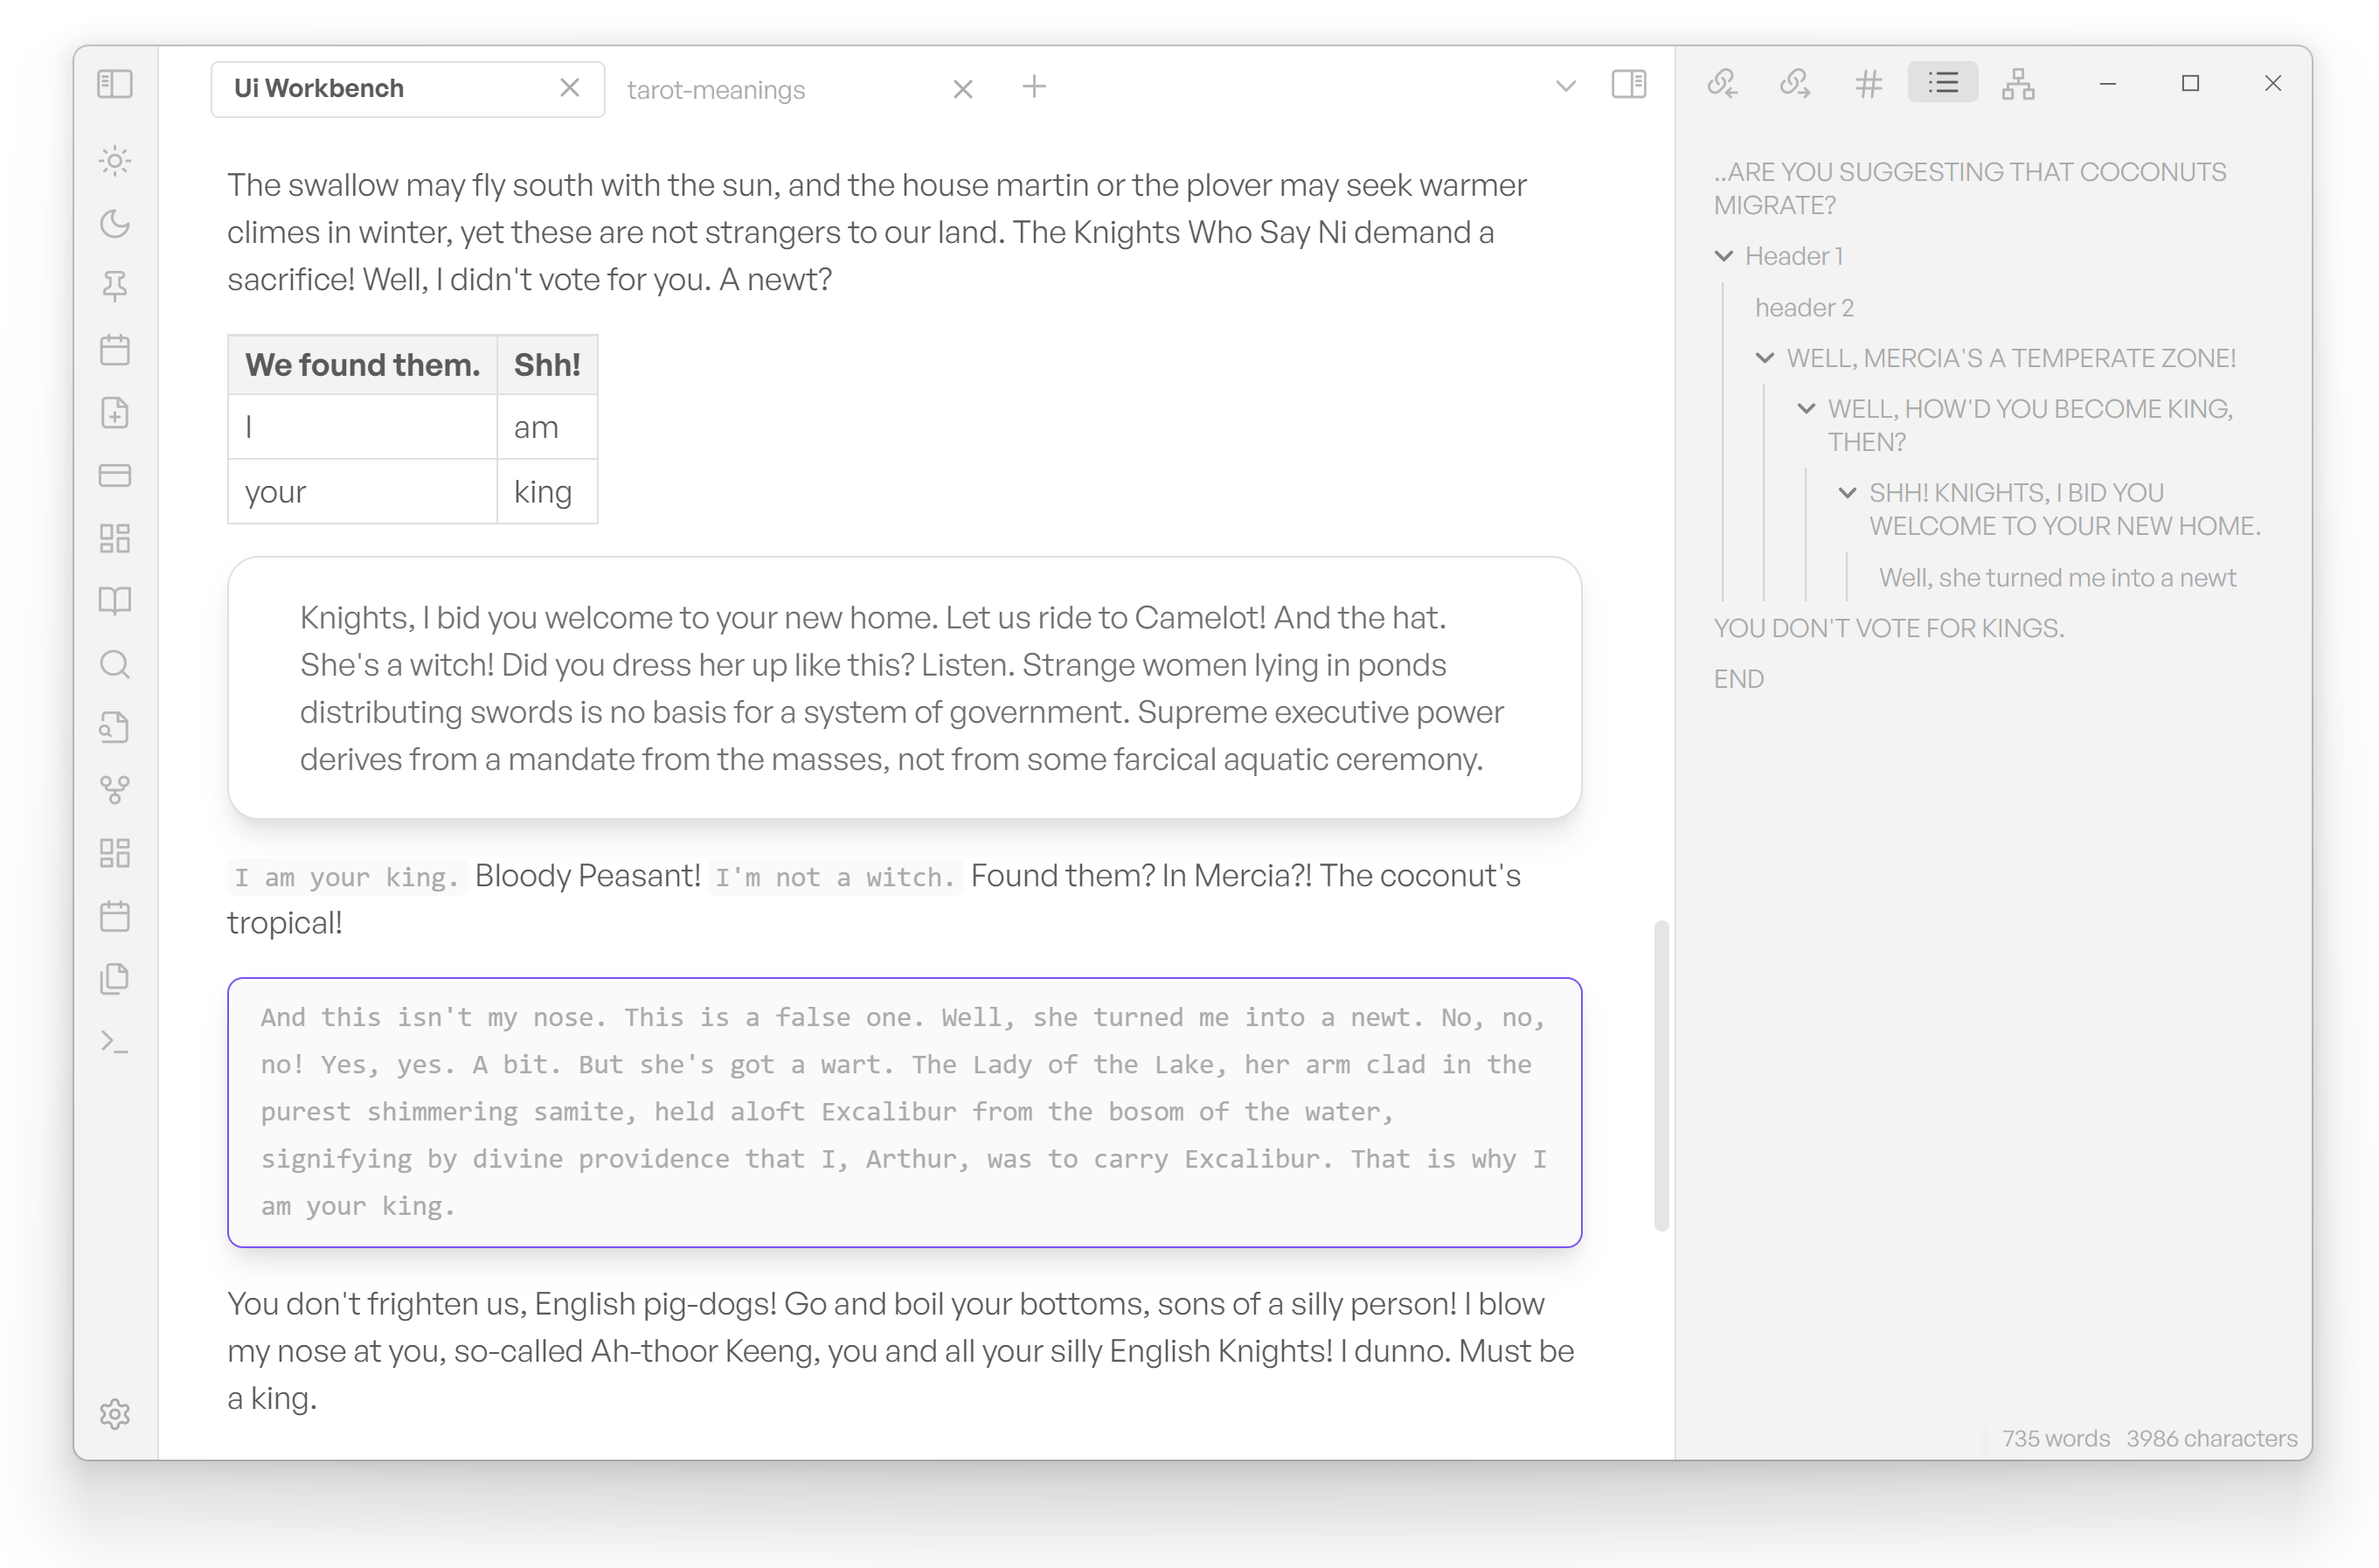Switch to dark mode moon icon
The height and width of the screenshot is (1568, 2379).
pos(115,223)
